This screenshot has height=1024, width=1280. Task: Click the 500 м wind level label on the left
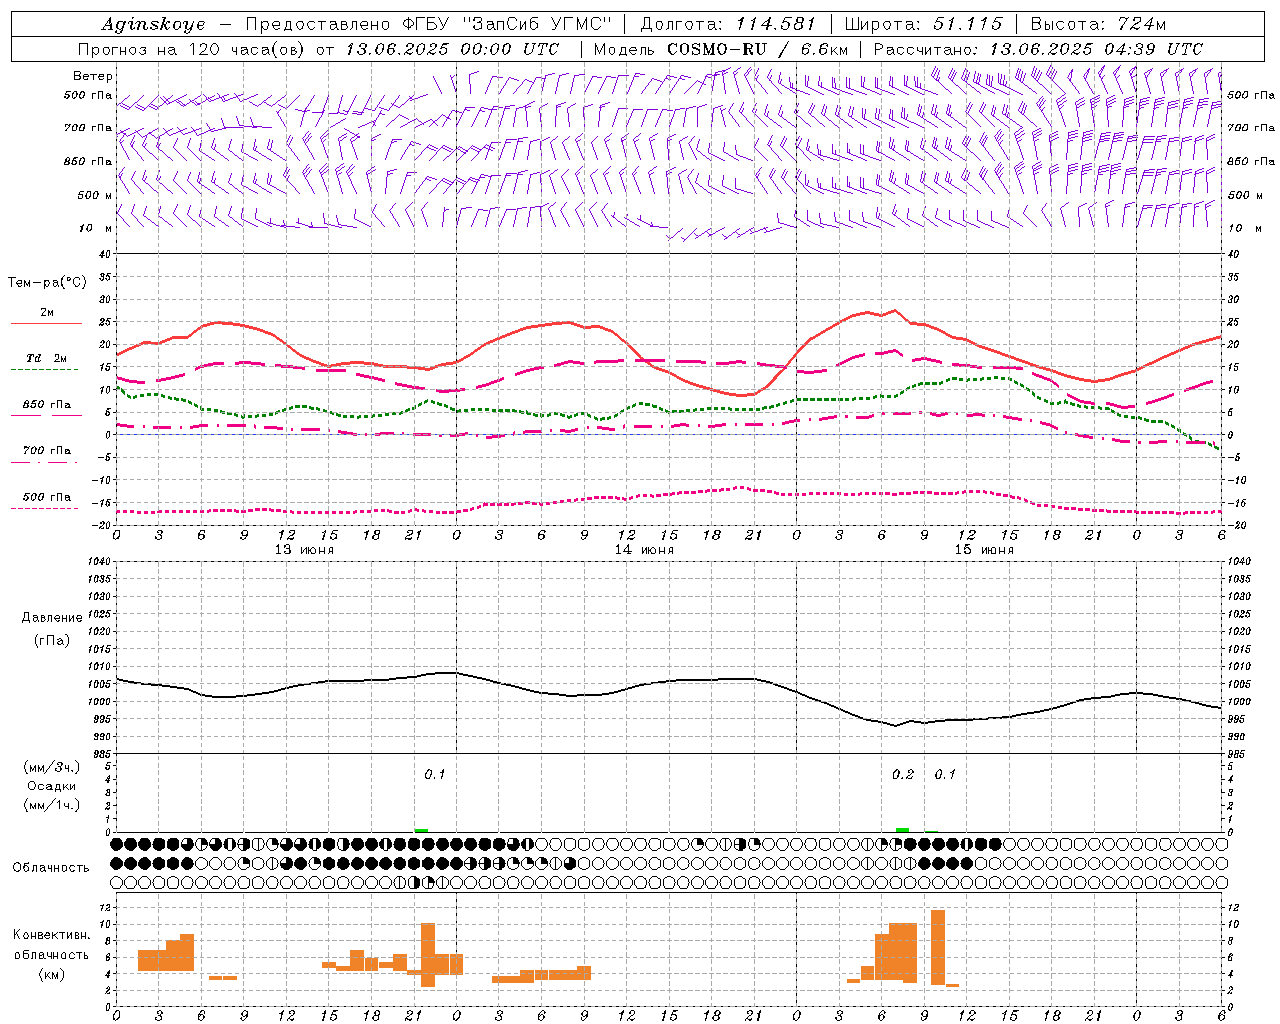(96, 195)
